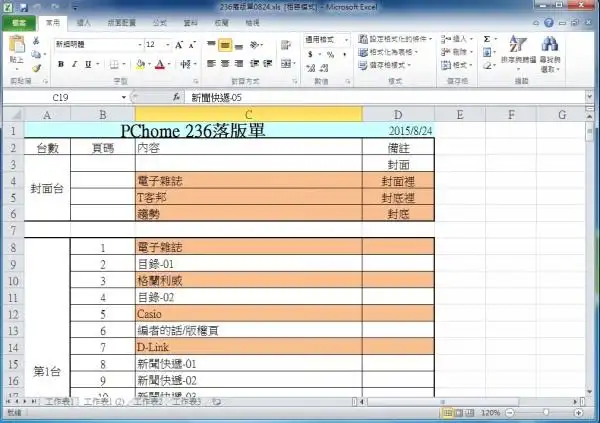Click the Format Painter brush icon
Screen dimensions: 600x423
pyautogui.click(x=36, y=68)
